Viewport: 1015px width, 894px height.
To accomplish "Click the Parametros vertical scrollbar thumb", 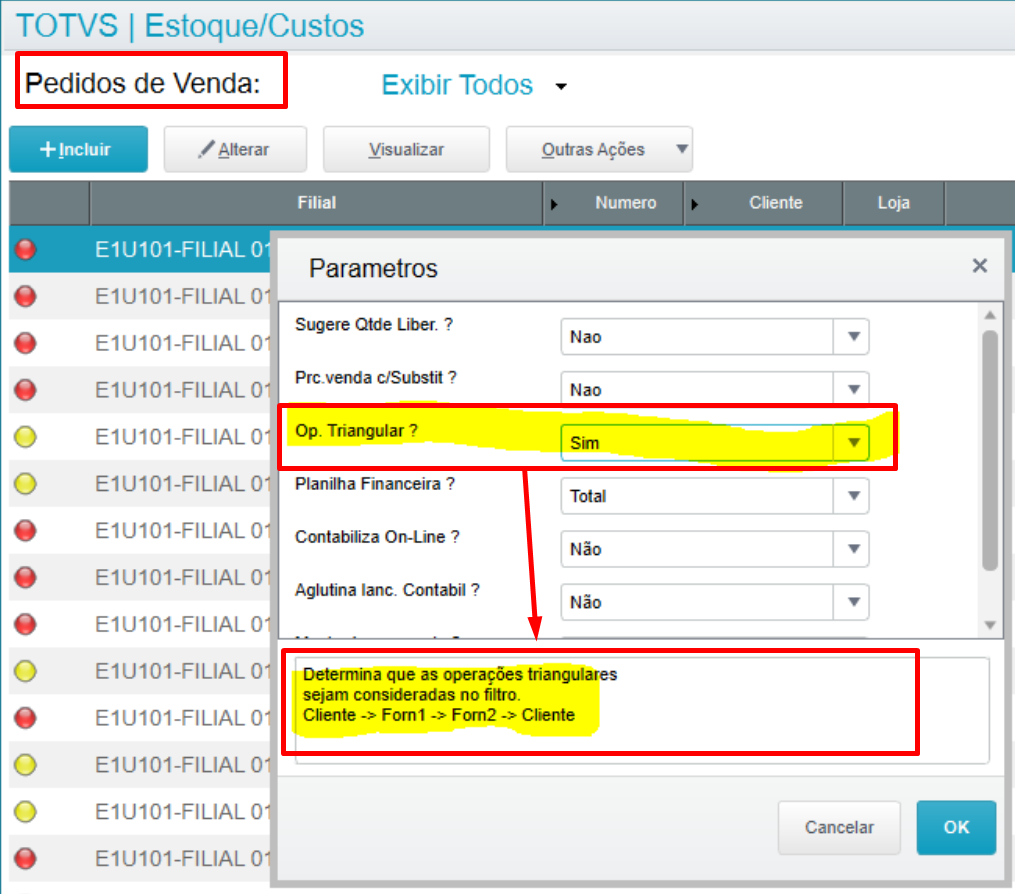I will pos(990,451).
